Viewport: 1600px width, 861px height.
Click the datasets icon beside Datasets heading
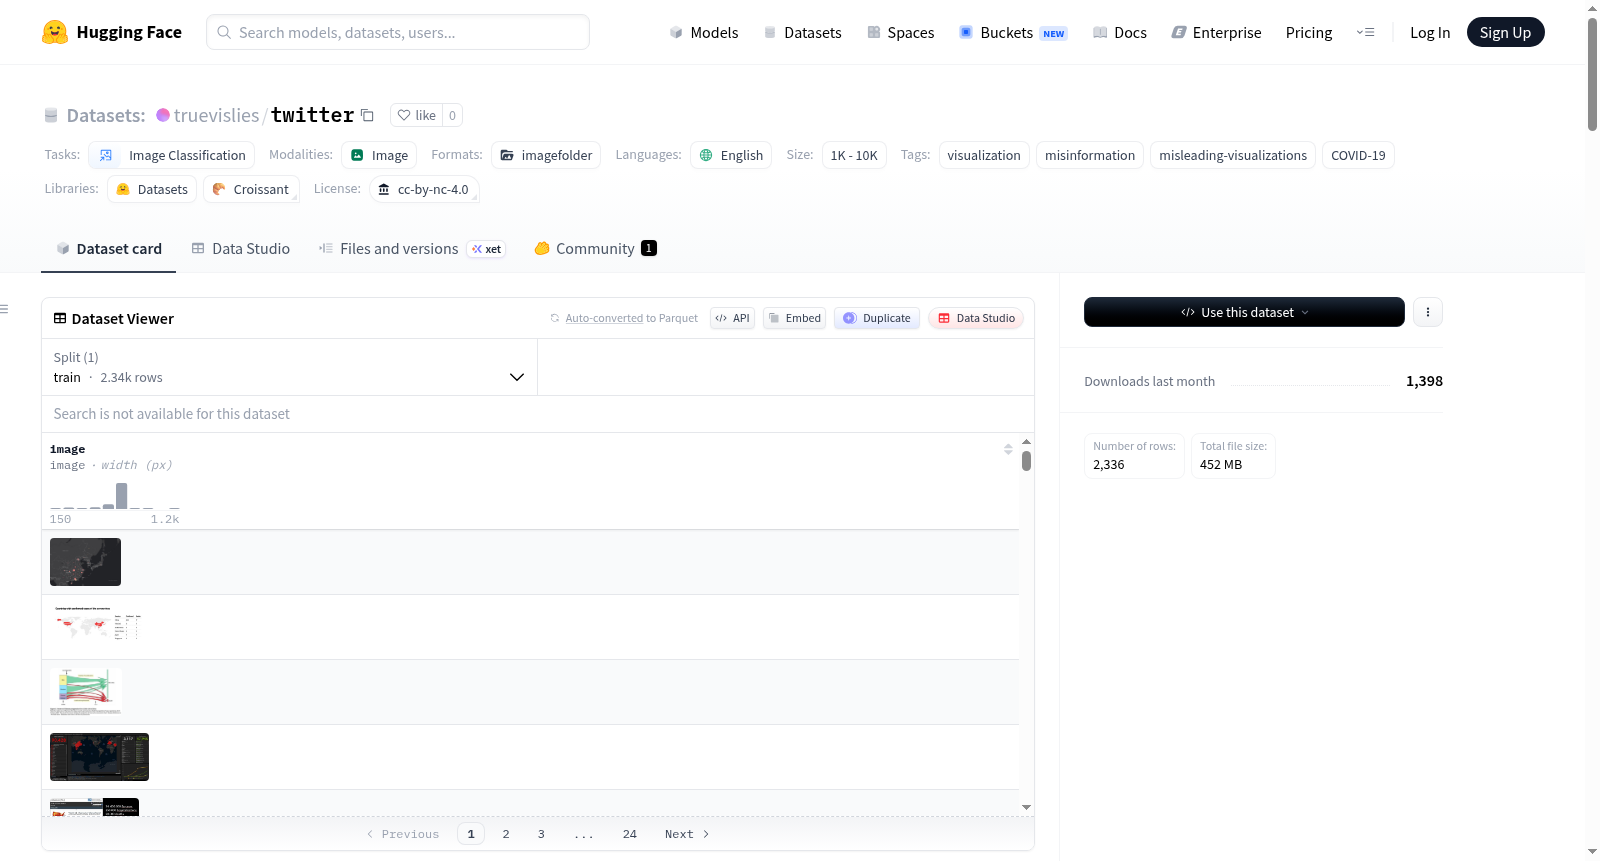[x=51, y=115]
